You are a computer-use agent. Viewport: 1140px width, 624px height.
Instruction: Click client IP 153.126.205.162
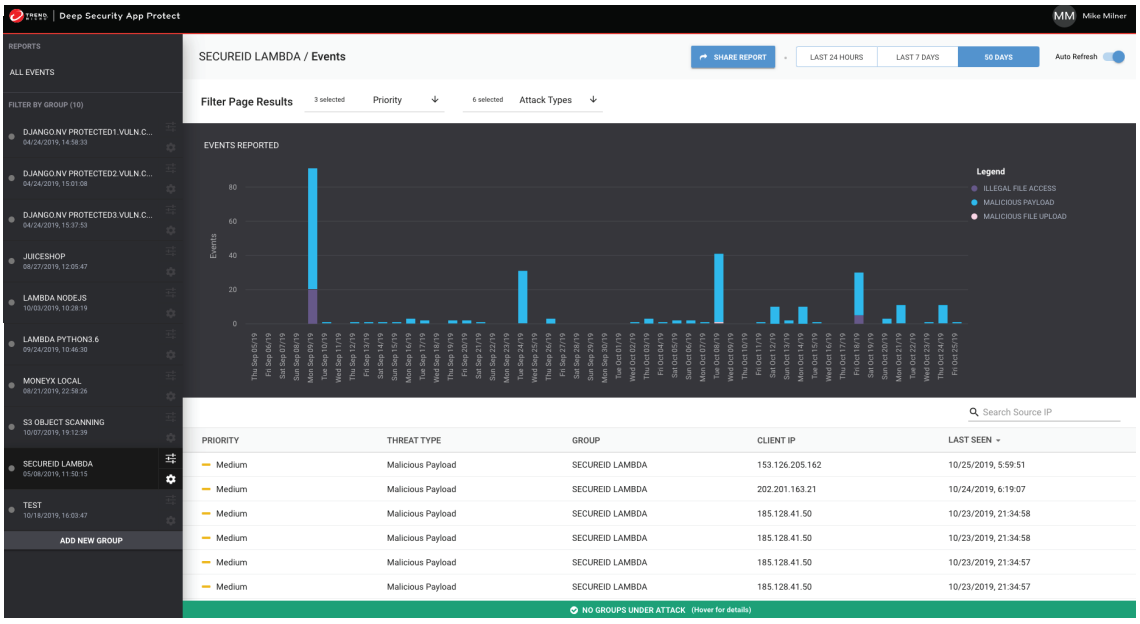(x=789, y=465)
